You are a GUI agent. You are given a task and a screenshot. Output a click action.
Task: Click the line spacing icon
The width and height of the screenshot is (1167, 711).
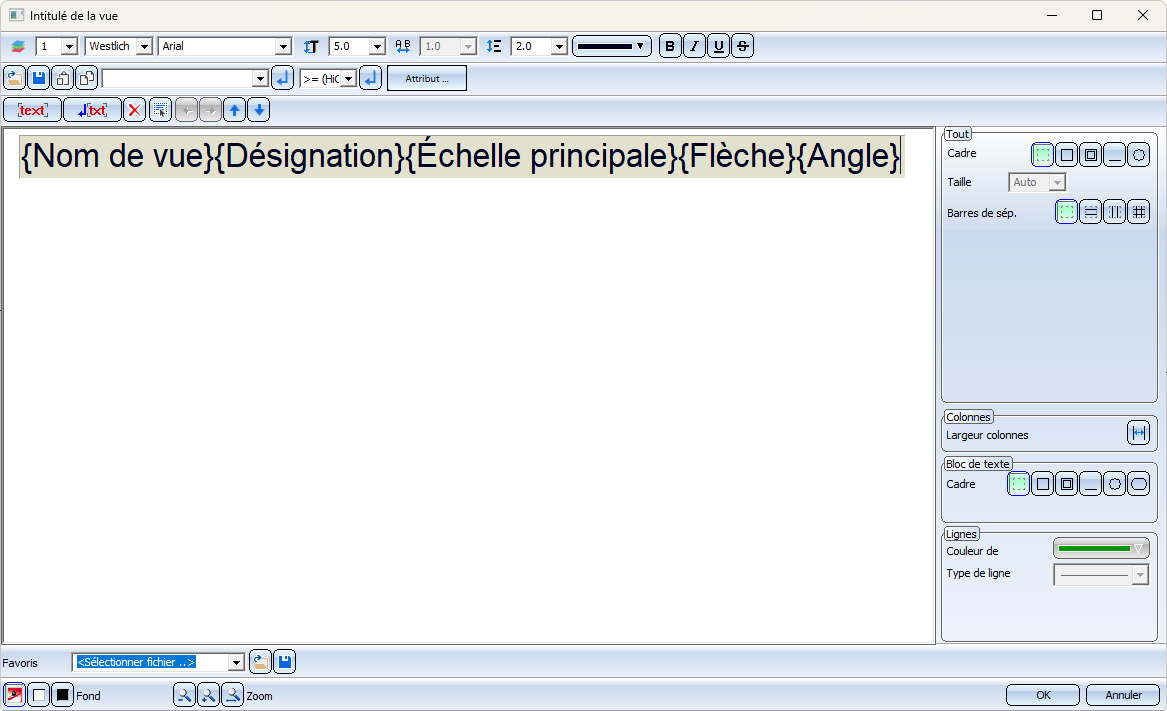pos(493,46)
